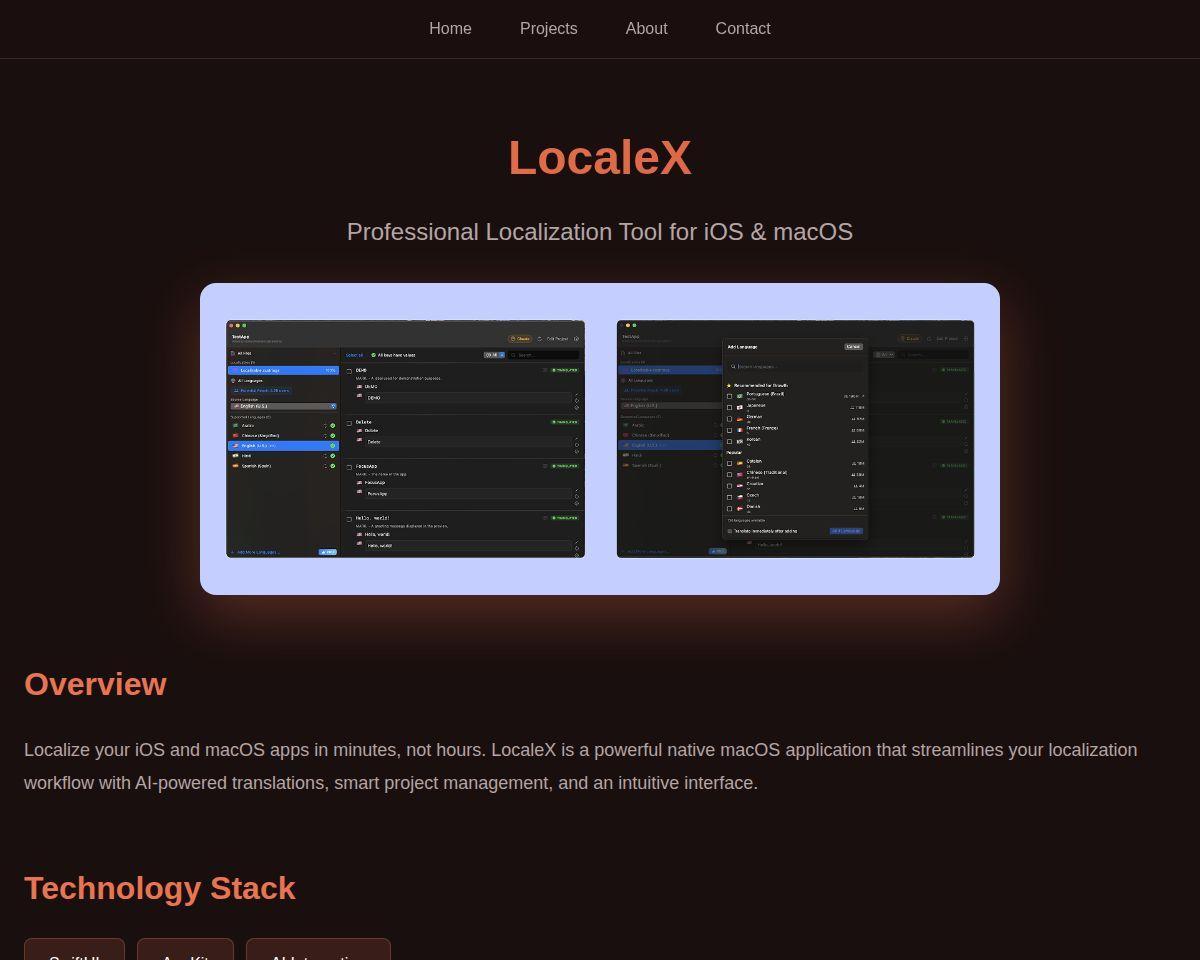Click the Technology Stack heading
Image resolution: width=1200 pixels, height=960 pixels.
tap(160, 888)
